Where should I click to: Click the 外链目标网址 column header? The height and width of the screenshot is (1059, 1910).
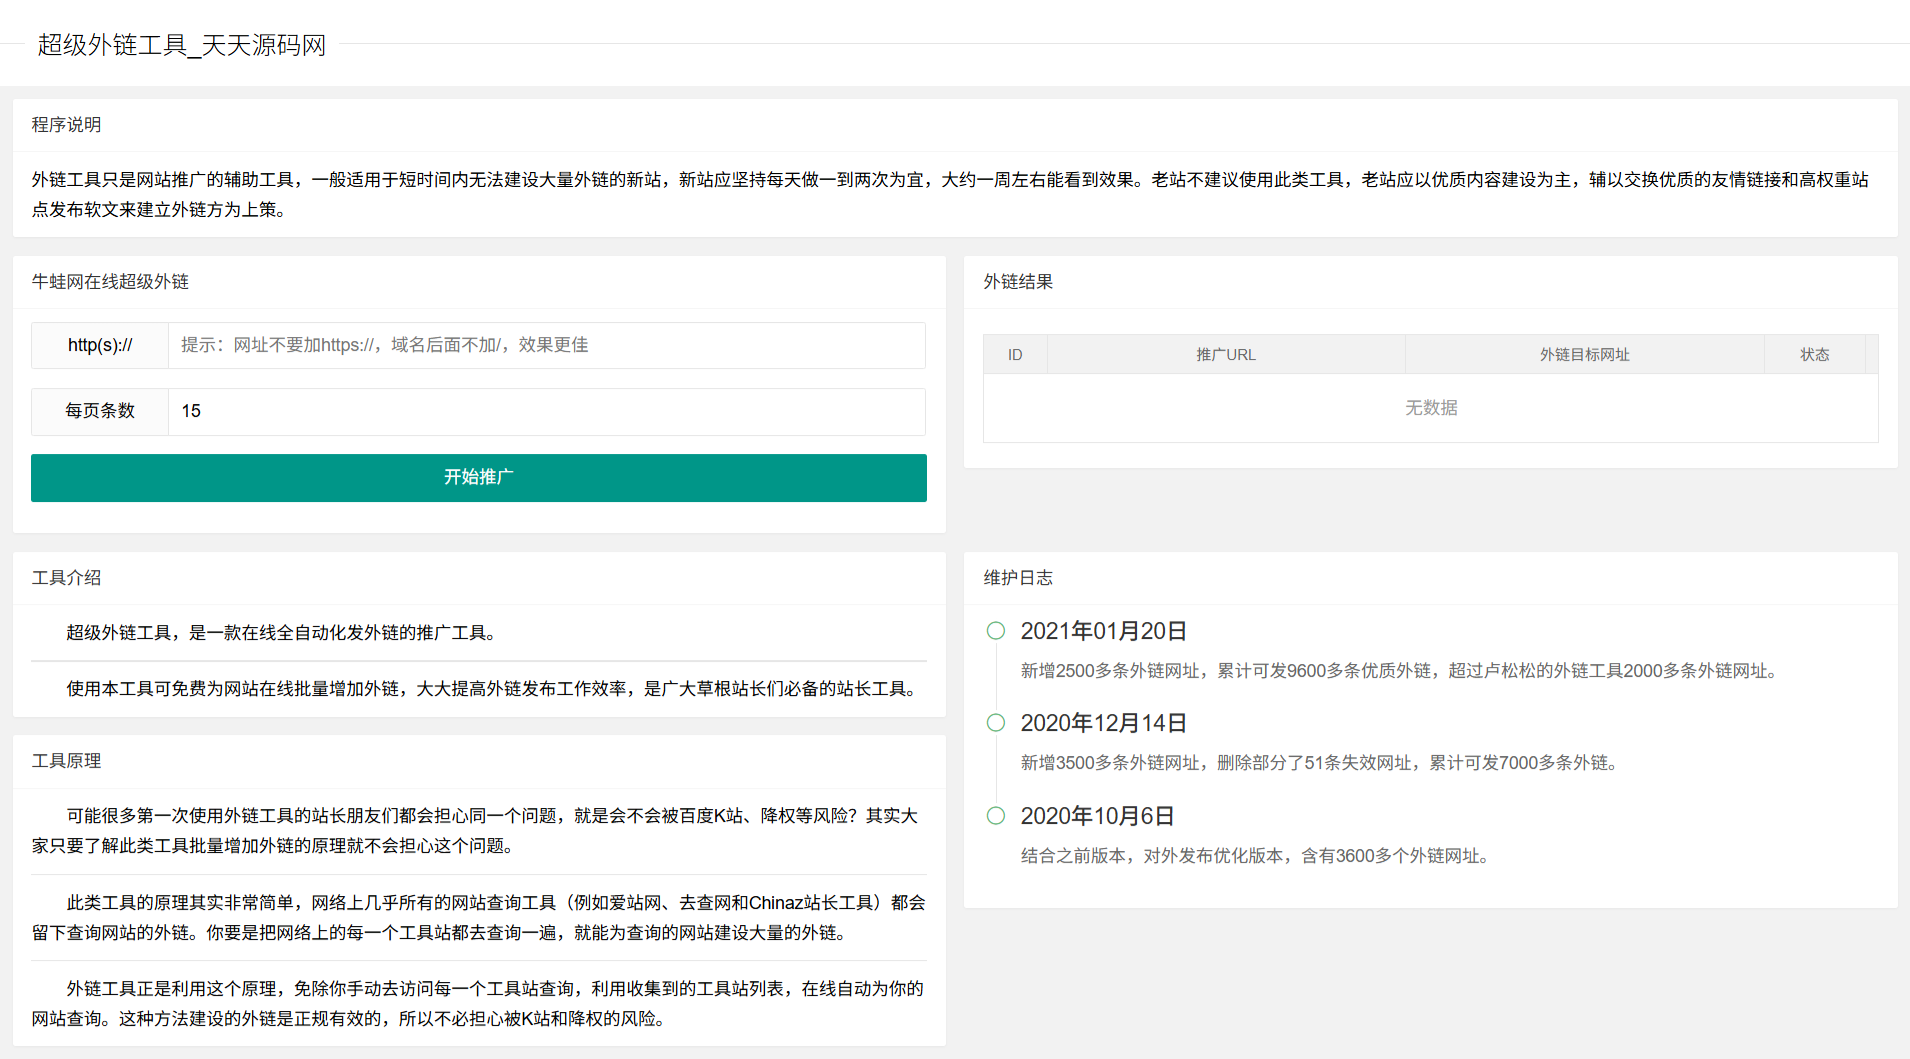pyautogui.click(x=1585, y=354)
